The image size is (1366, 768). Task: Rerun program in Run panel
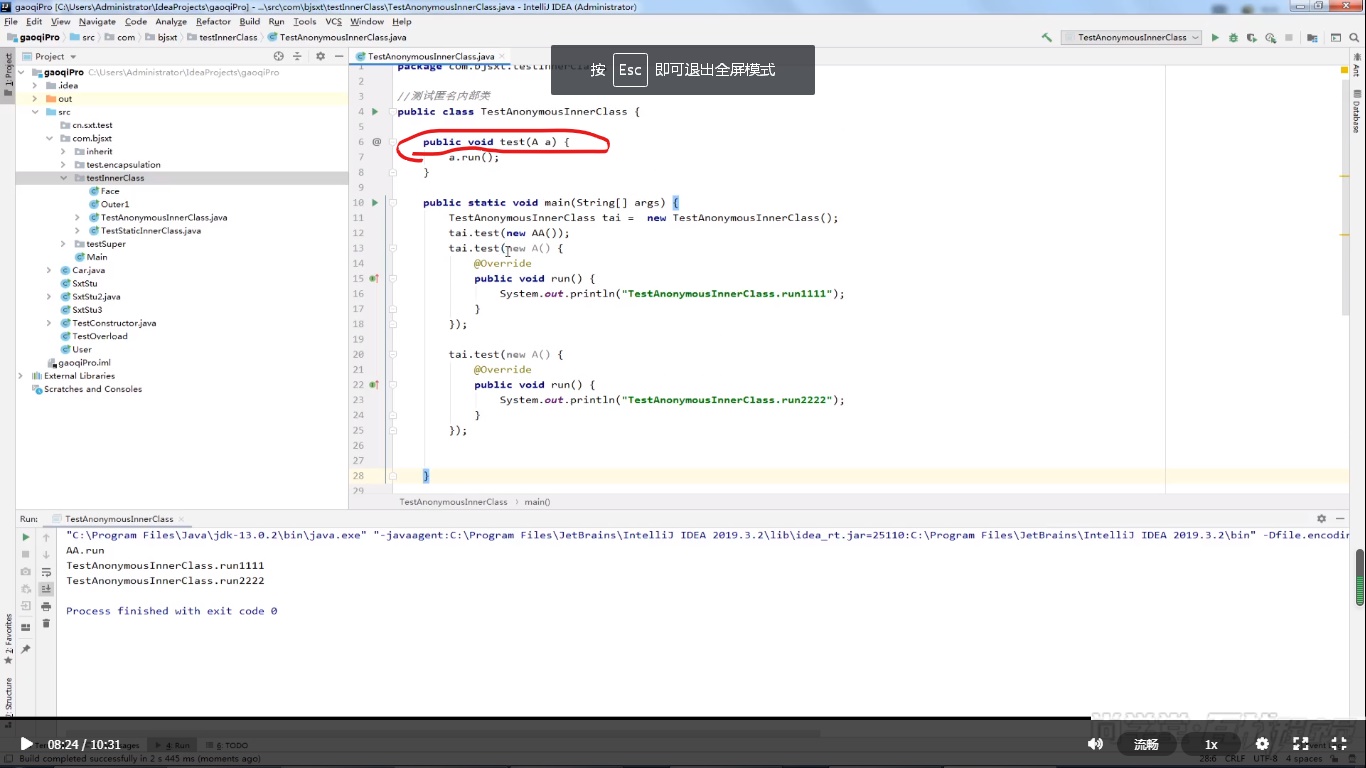tap(26, 537)
